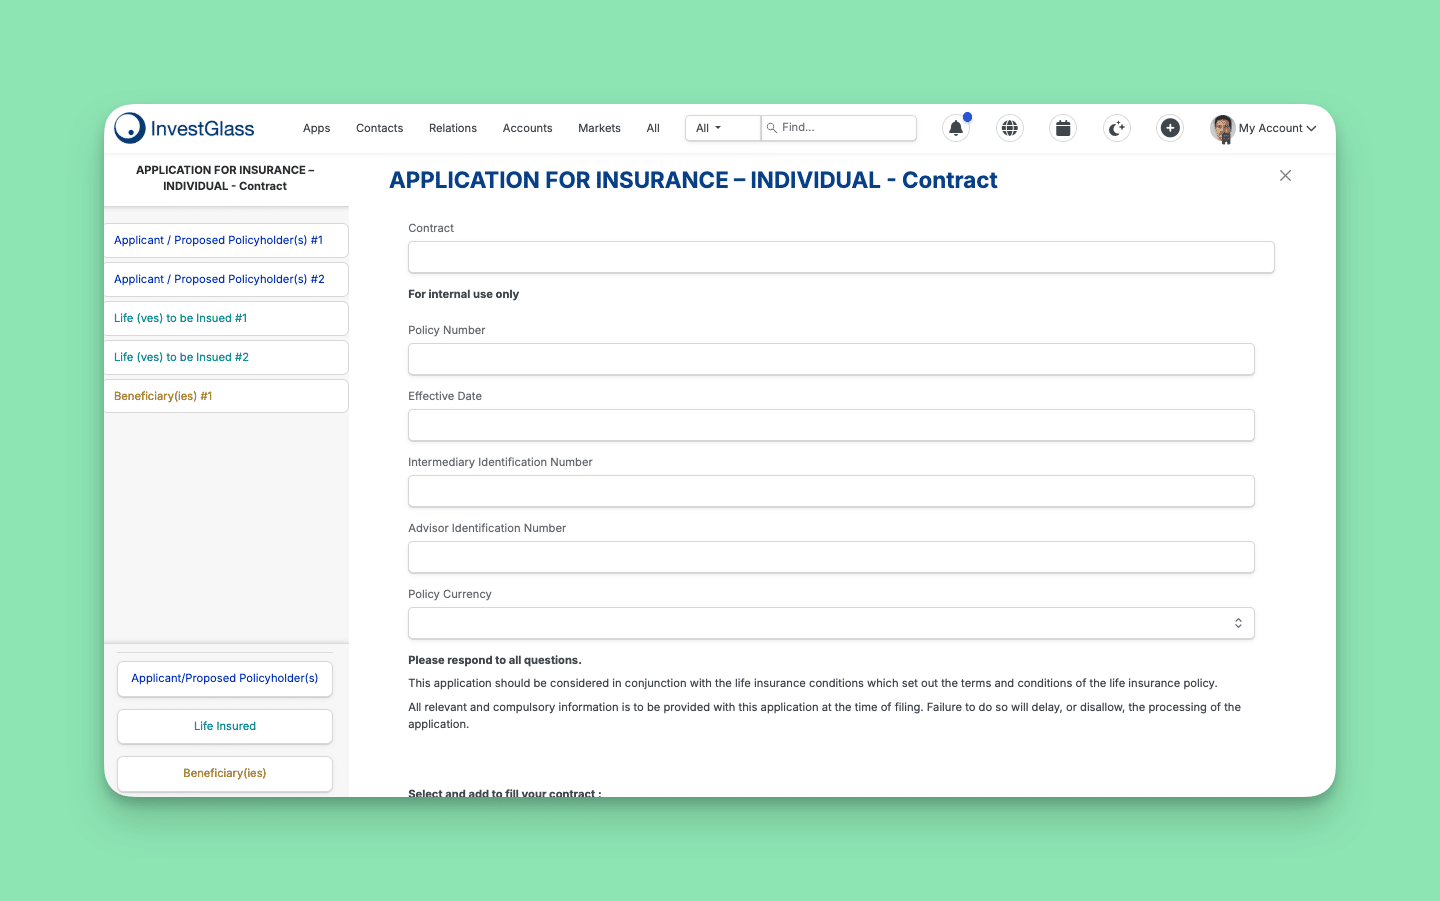Open the Markets menu

coord(600,128)
